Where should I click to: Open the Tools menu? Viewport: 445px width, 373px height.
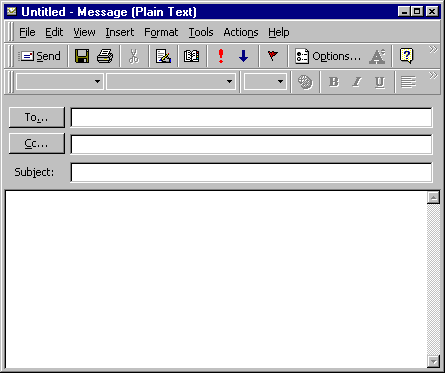point(201,32)
